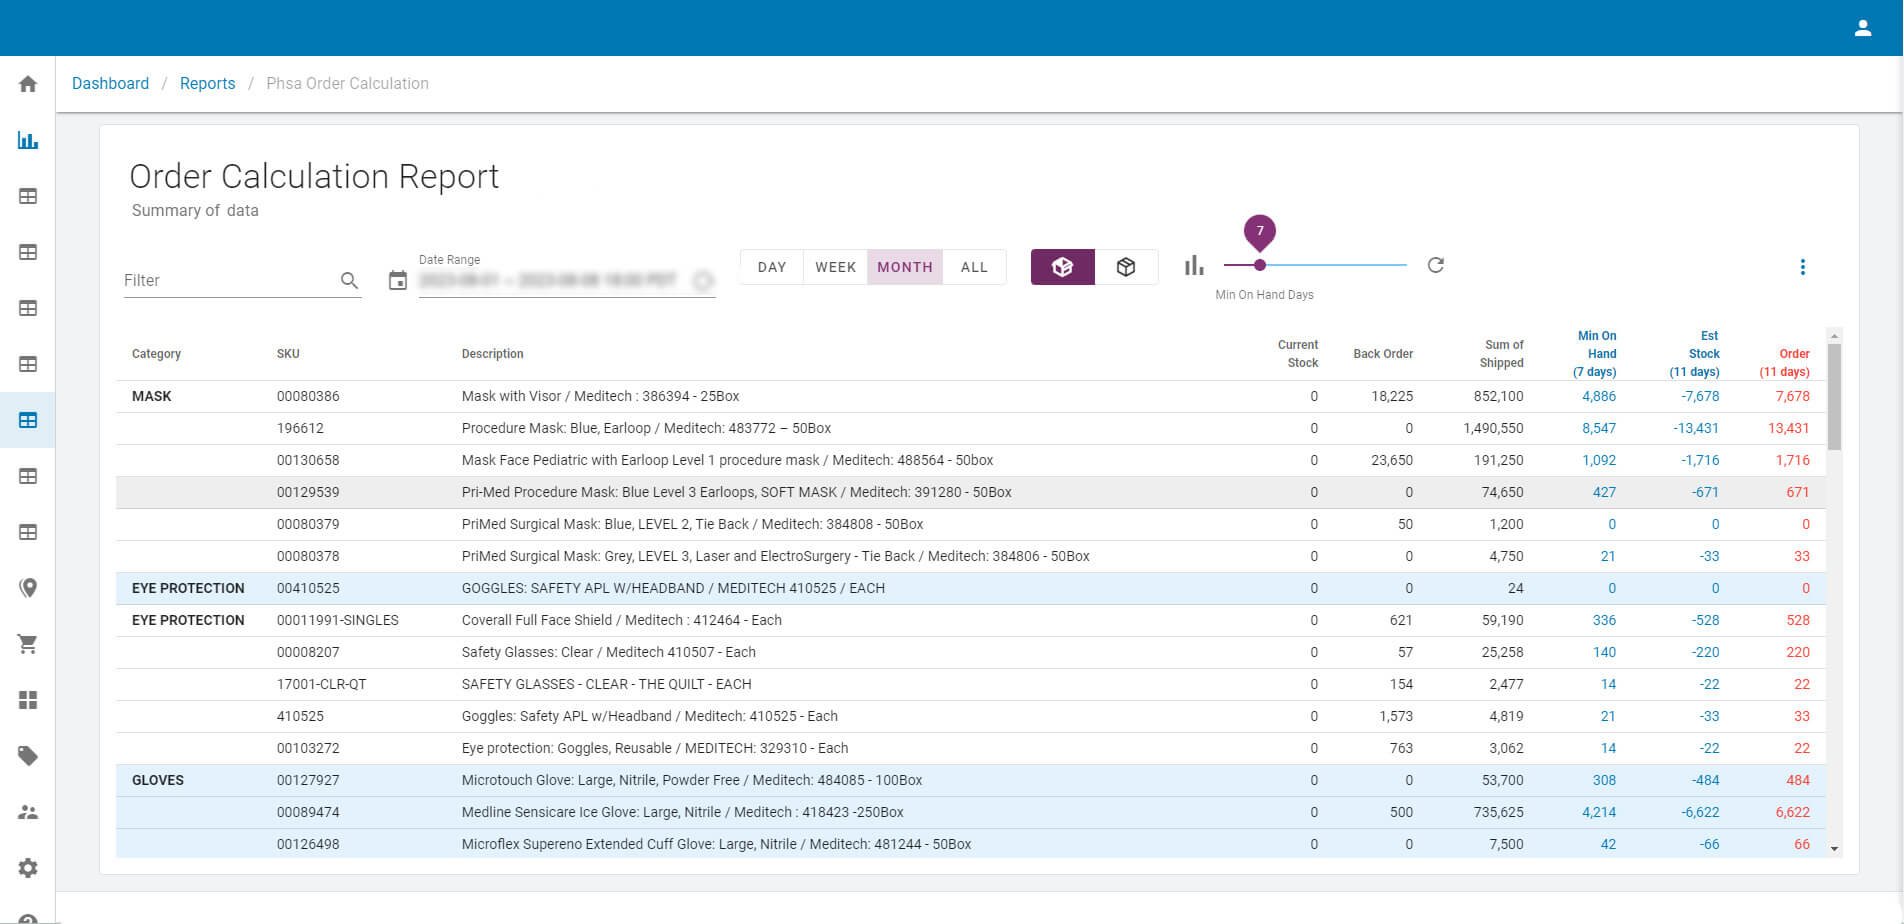Open the three-dot overflow menu
Screen dimensions: 1904x924
1802,267
